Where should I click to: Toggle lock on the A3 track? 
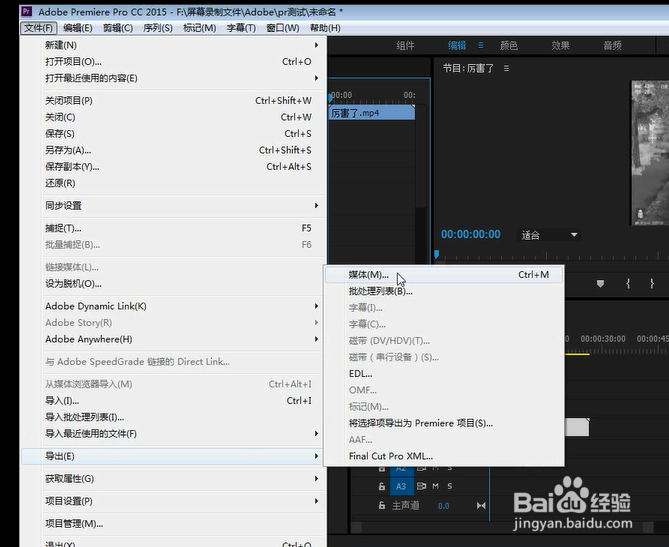pos(382,486)
